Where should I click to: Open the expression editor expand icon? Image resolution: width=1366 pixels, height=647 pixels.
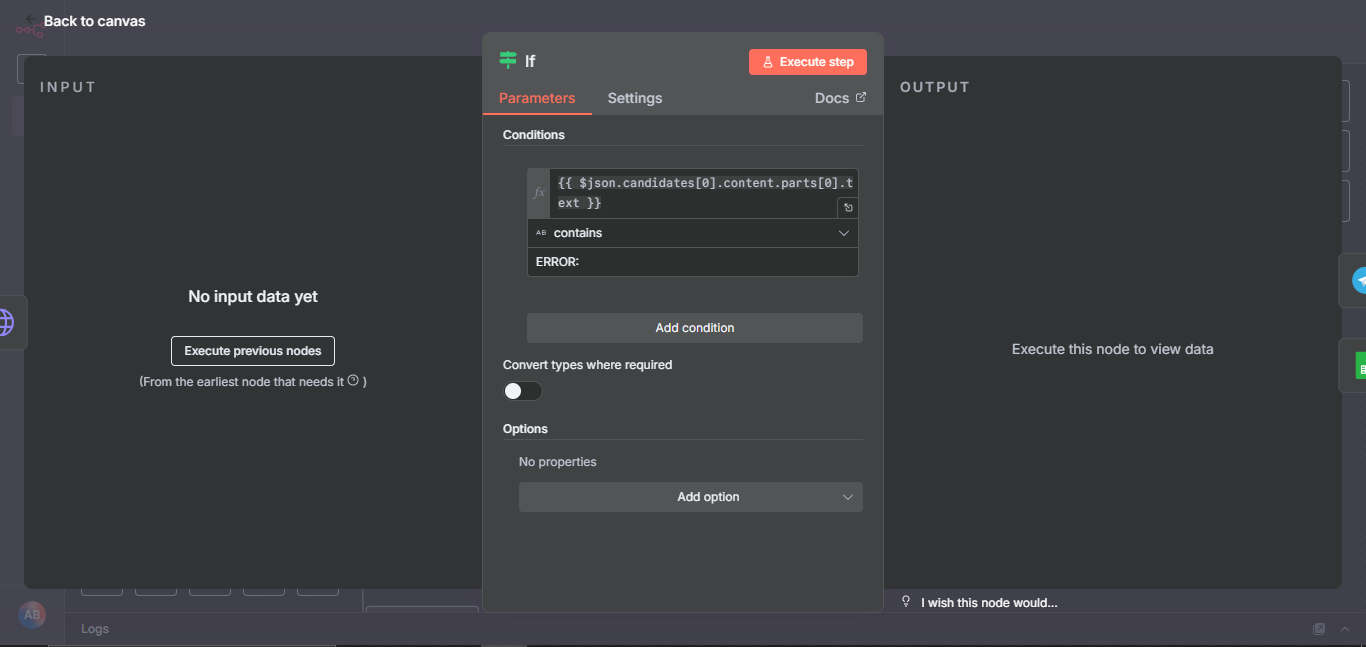pos(848,208)
